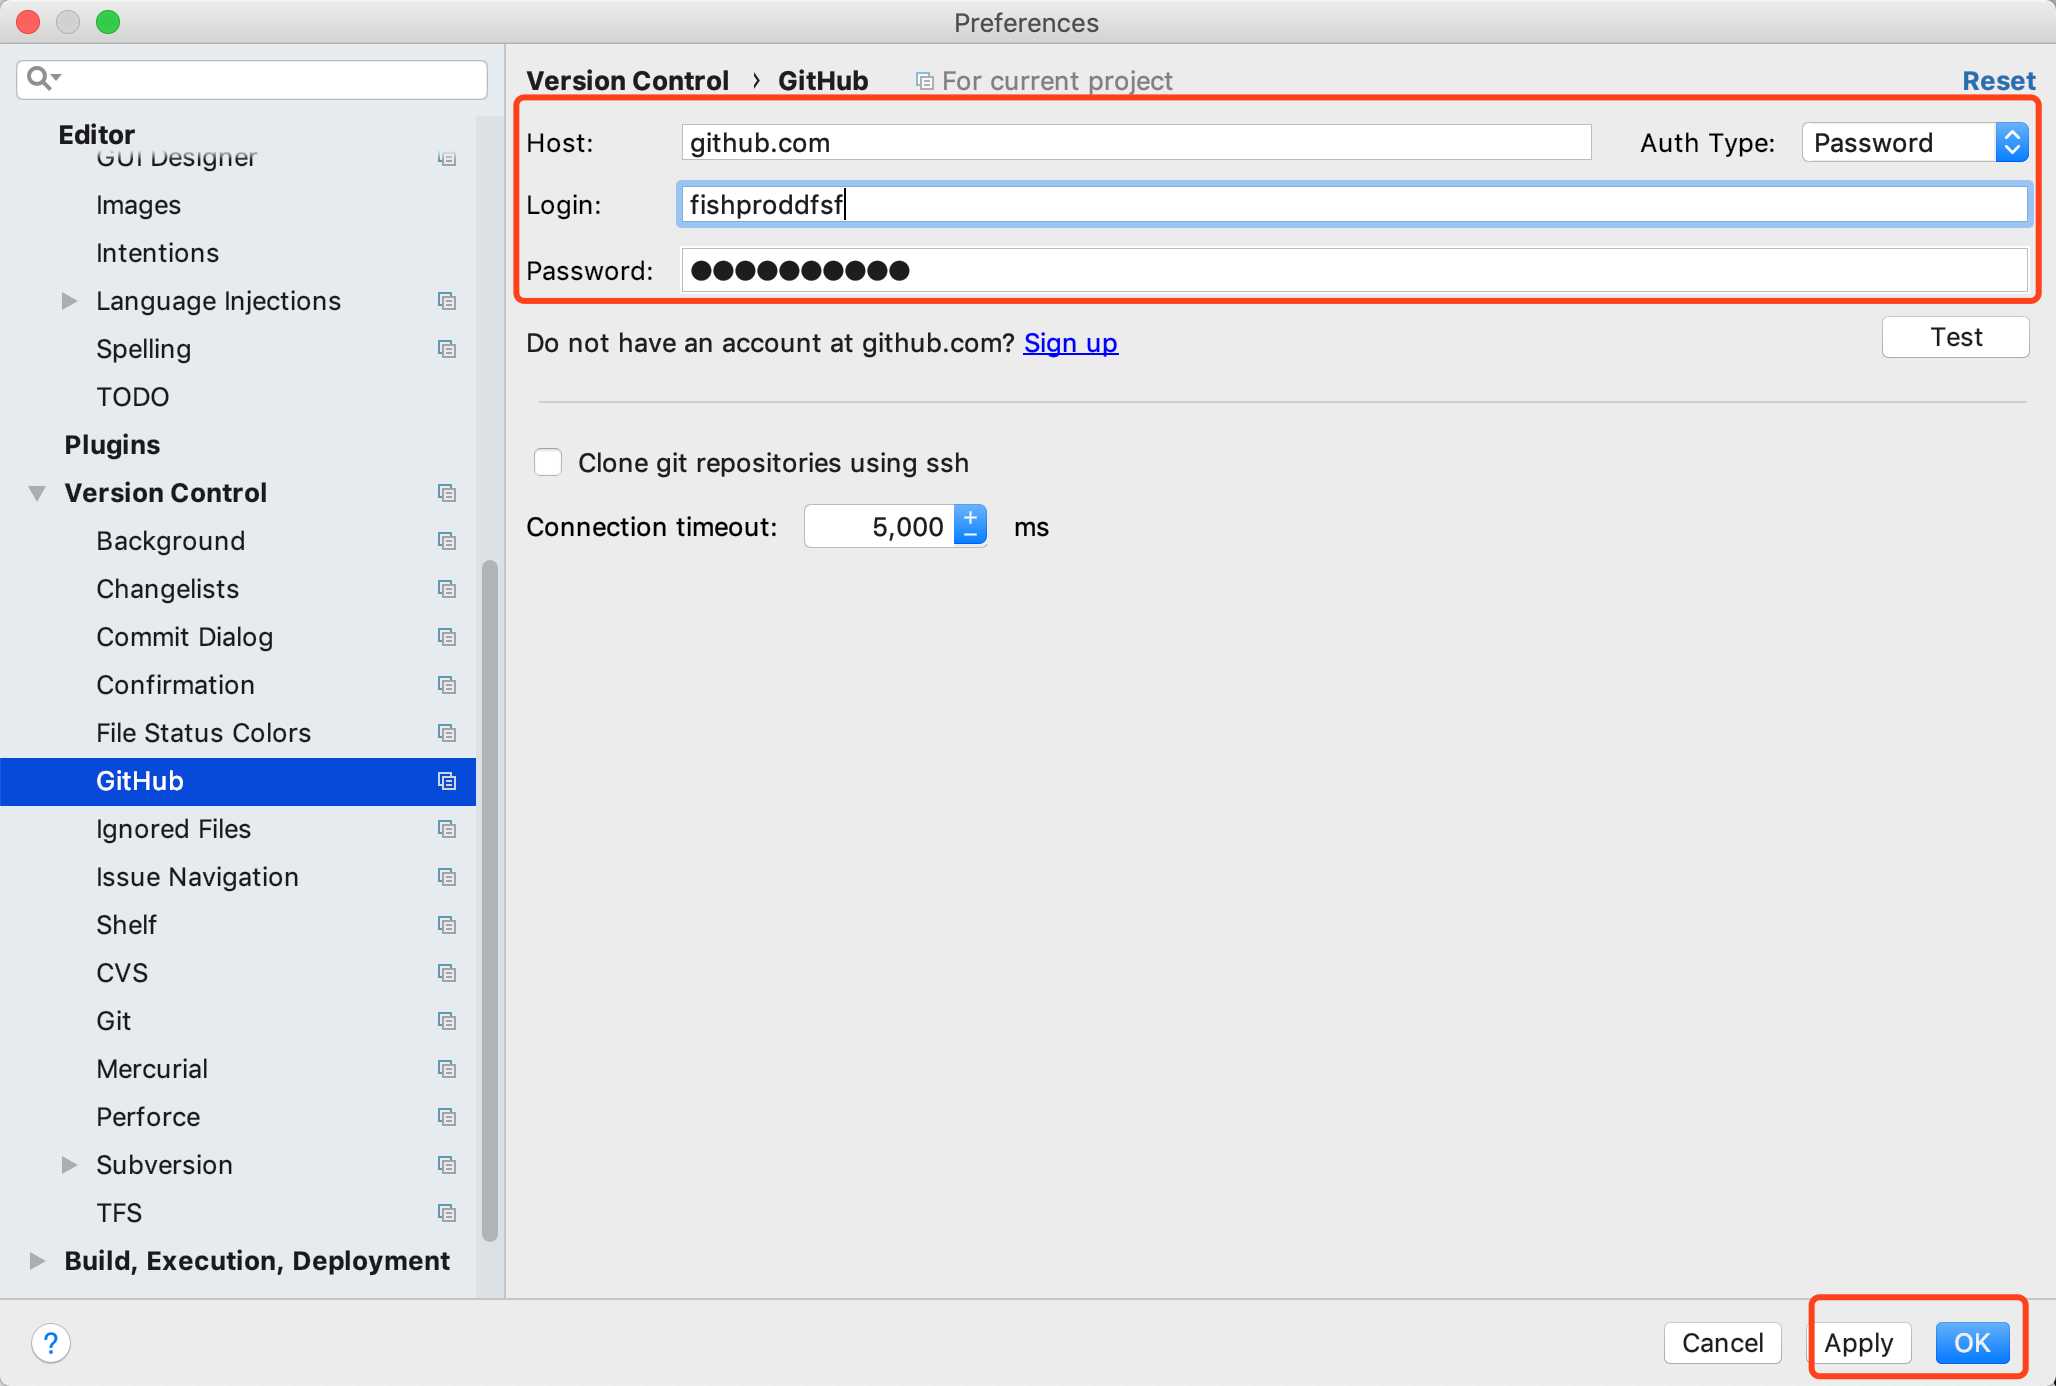Screen dimensions: 2056x1386
Task: Confirm settings with OK button
Action: click(x=1972, y=1343)
